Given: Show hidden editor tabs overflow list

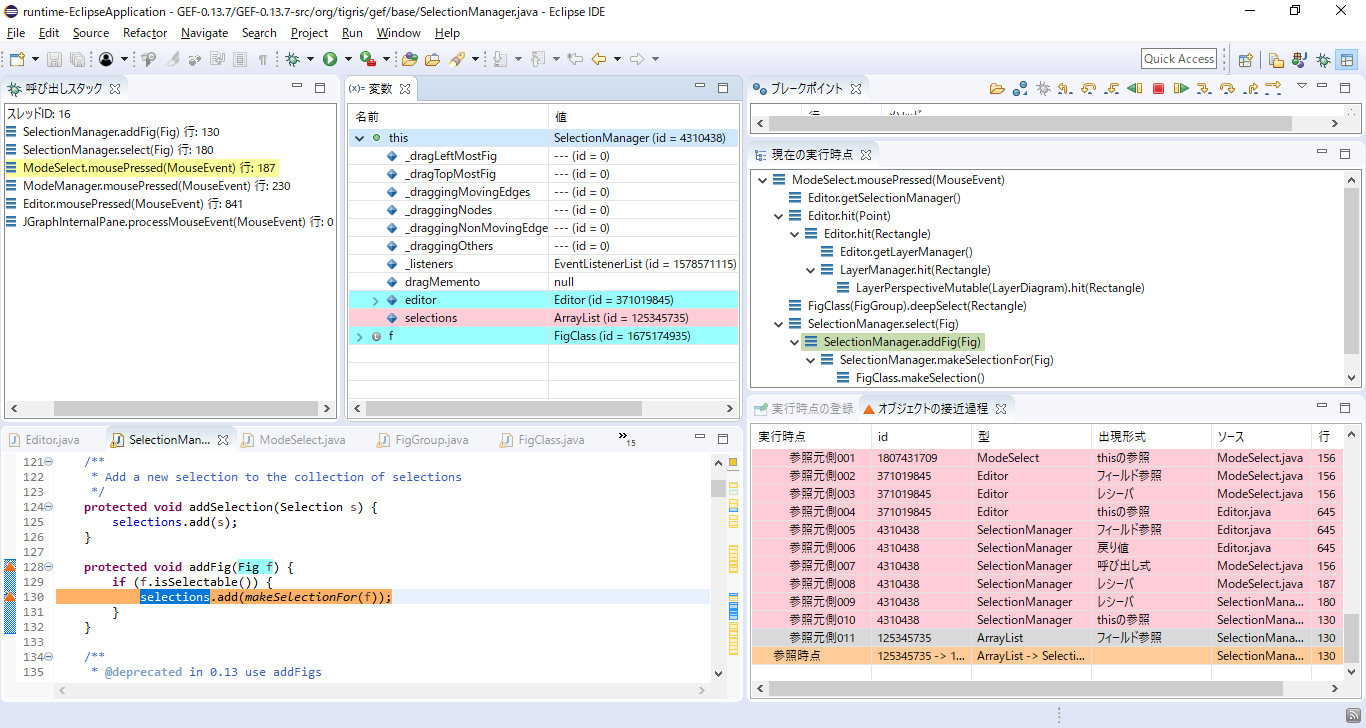Looking at the screenshot, I should pos(627,438).
